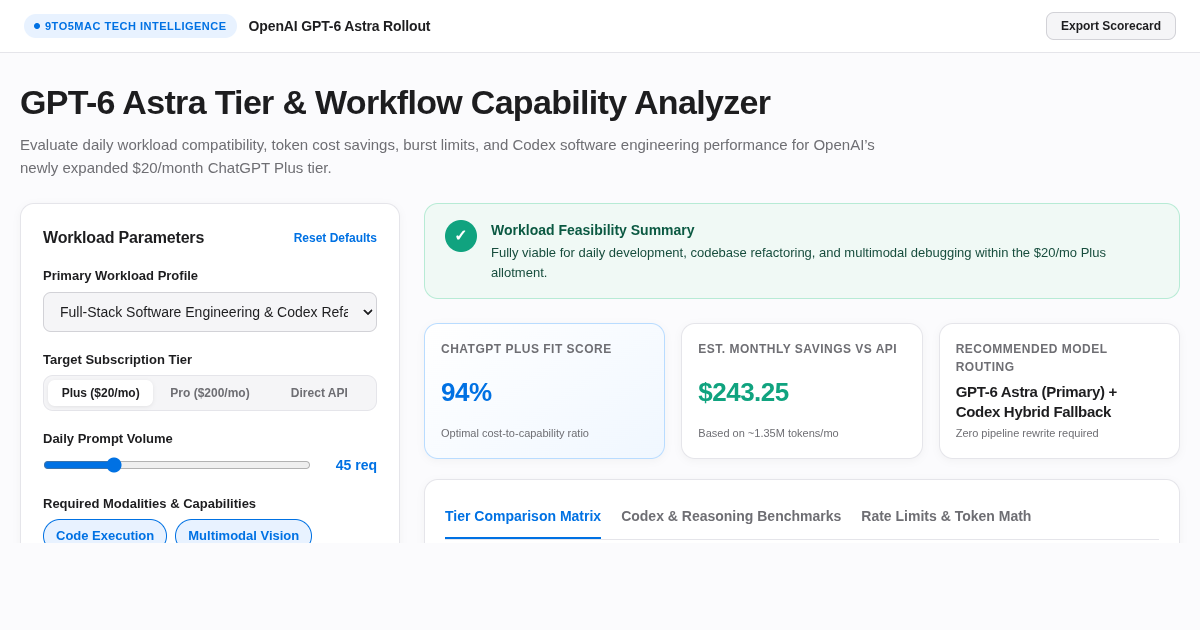1200x630 pixels.
Task: Open the Primary Workload Profile dropdown
Action: coord(210,312)
